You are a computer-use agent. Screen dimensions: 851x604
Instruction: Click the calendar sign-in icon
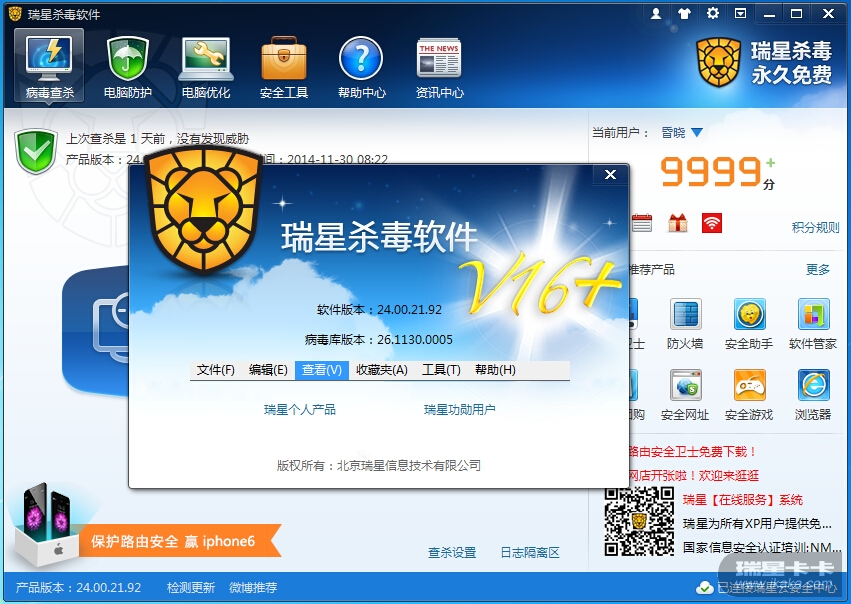(642, 223)
